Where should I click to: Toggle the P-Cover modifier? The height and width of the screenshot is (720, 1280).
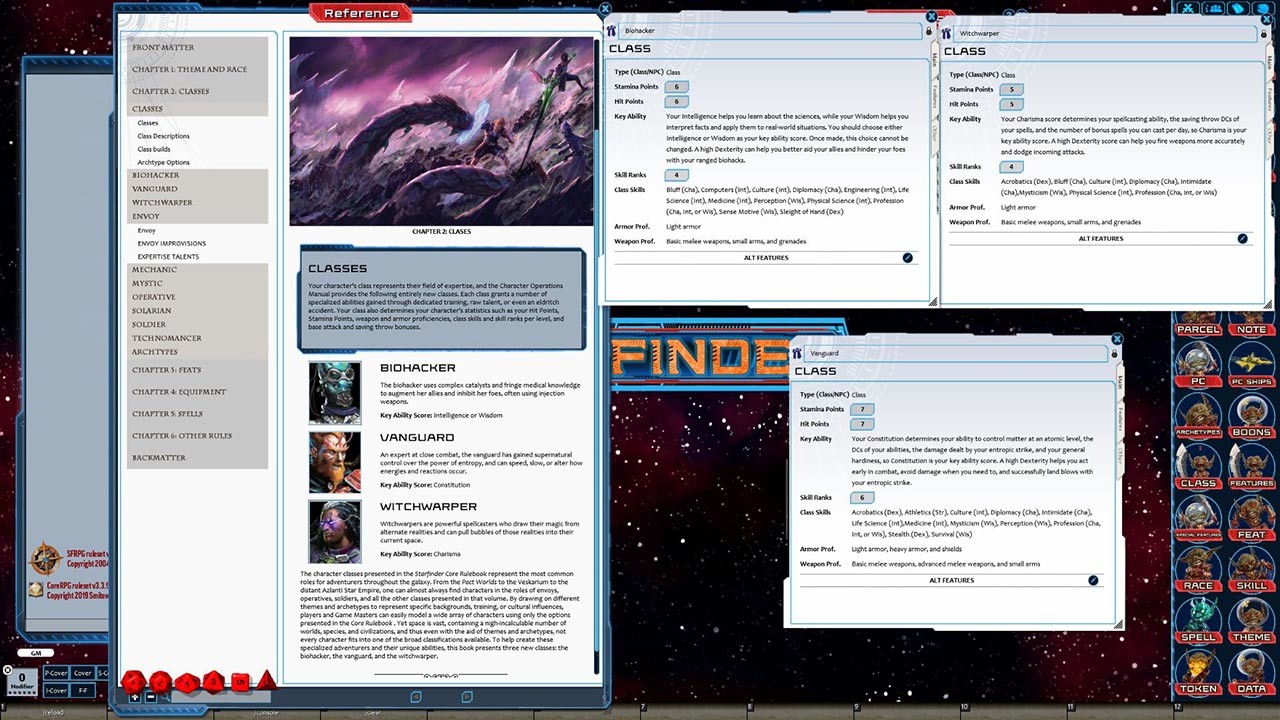click(x=56, y=673)
